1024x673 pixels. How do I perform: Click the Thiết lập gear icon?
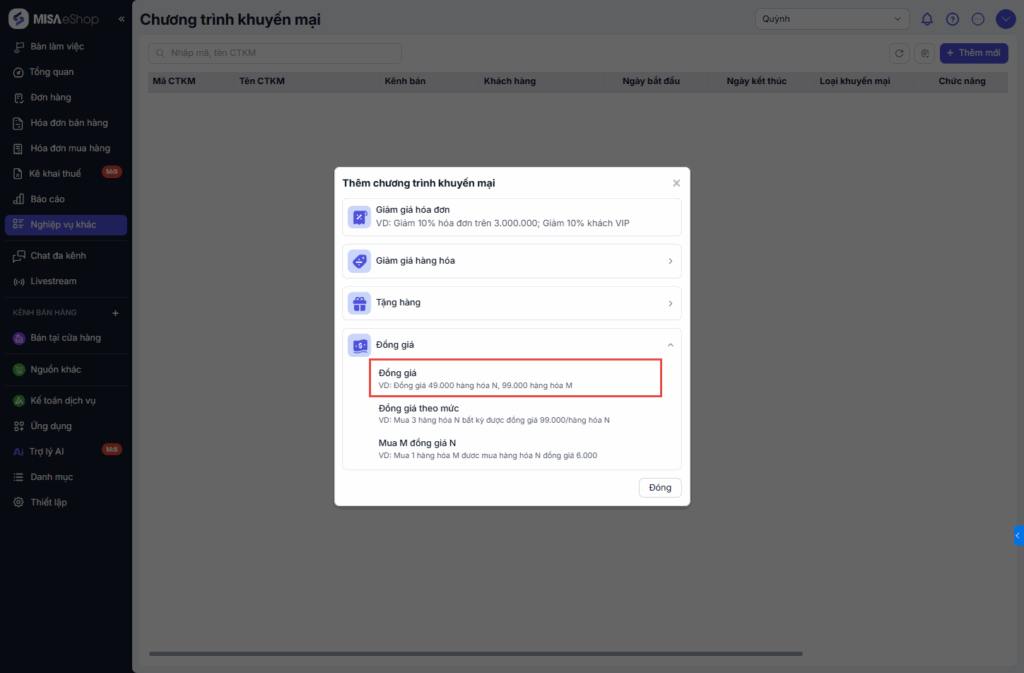18,503
